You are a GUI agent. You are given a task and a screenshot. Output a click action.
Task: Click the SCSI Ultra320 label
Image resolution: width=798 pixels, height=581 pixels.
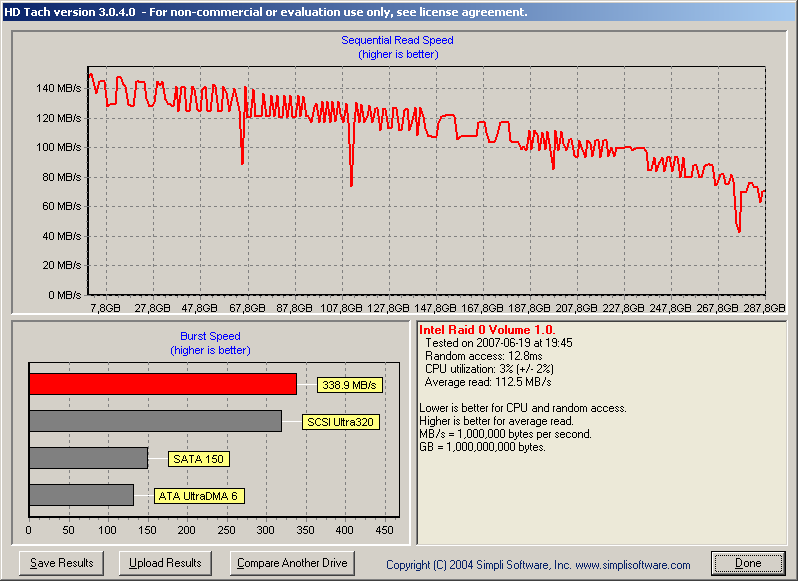[x=341, y=422]
